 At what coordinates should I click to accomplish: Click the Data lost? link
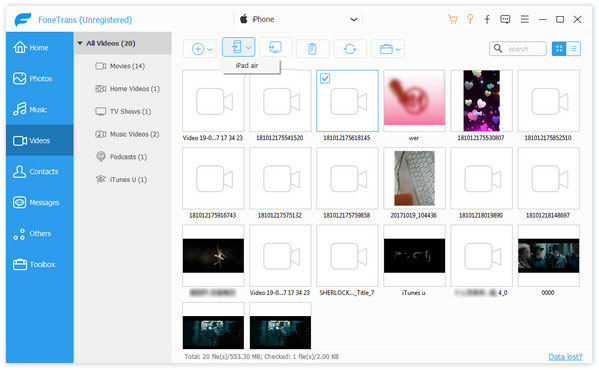[x=565, y=357]
